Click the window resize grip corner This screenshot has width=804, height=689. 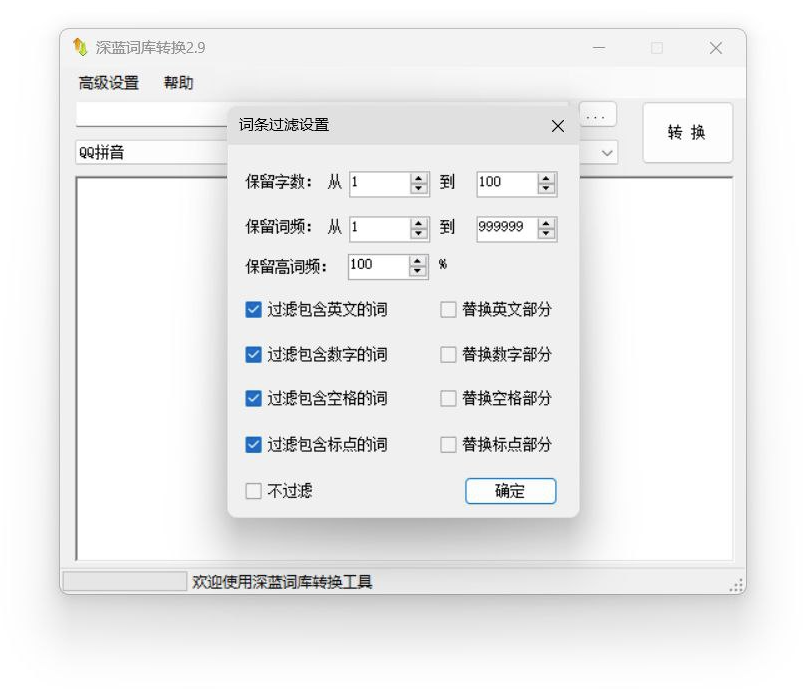(x=736, y=585)
